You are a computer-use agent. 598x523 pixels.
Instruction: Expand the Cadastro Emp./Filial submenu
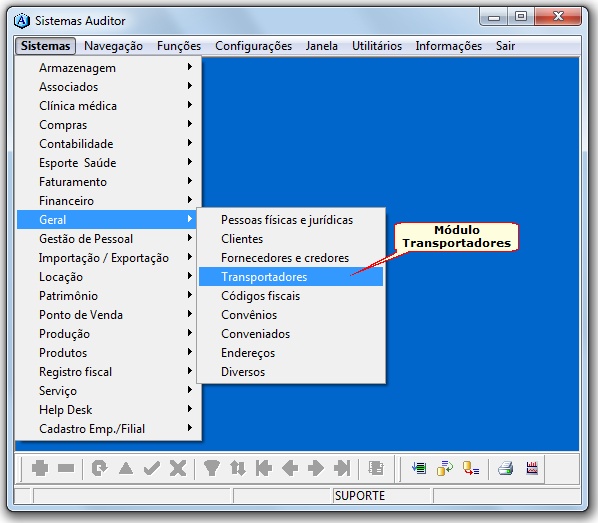106,429
